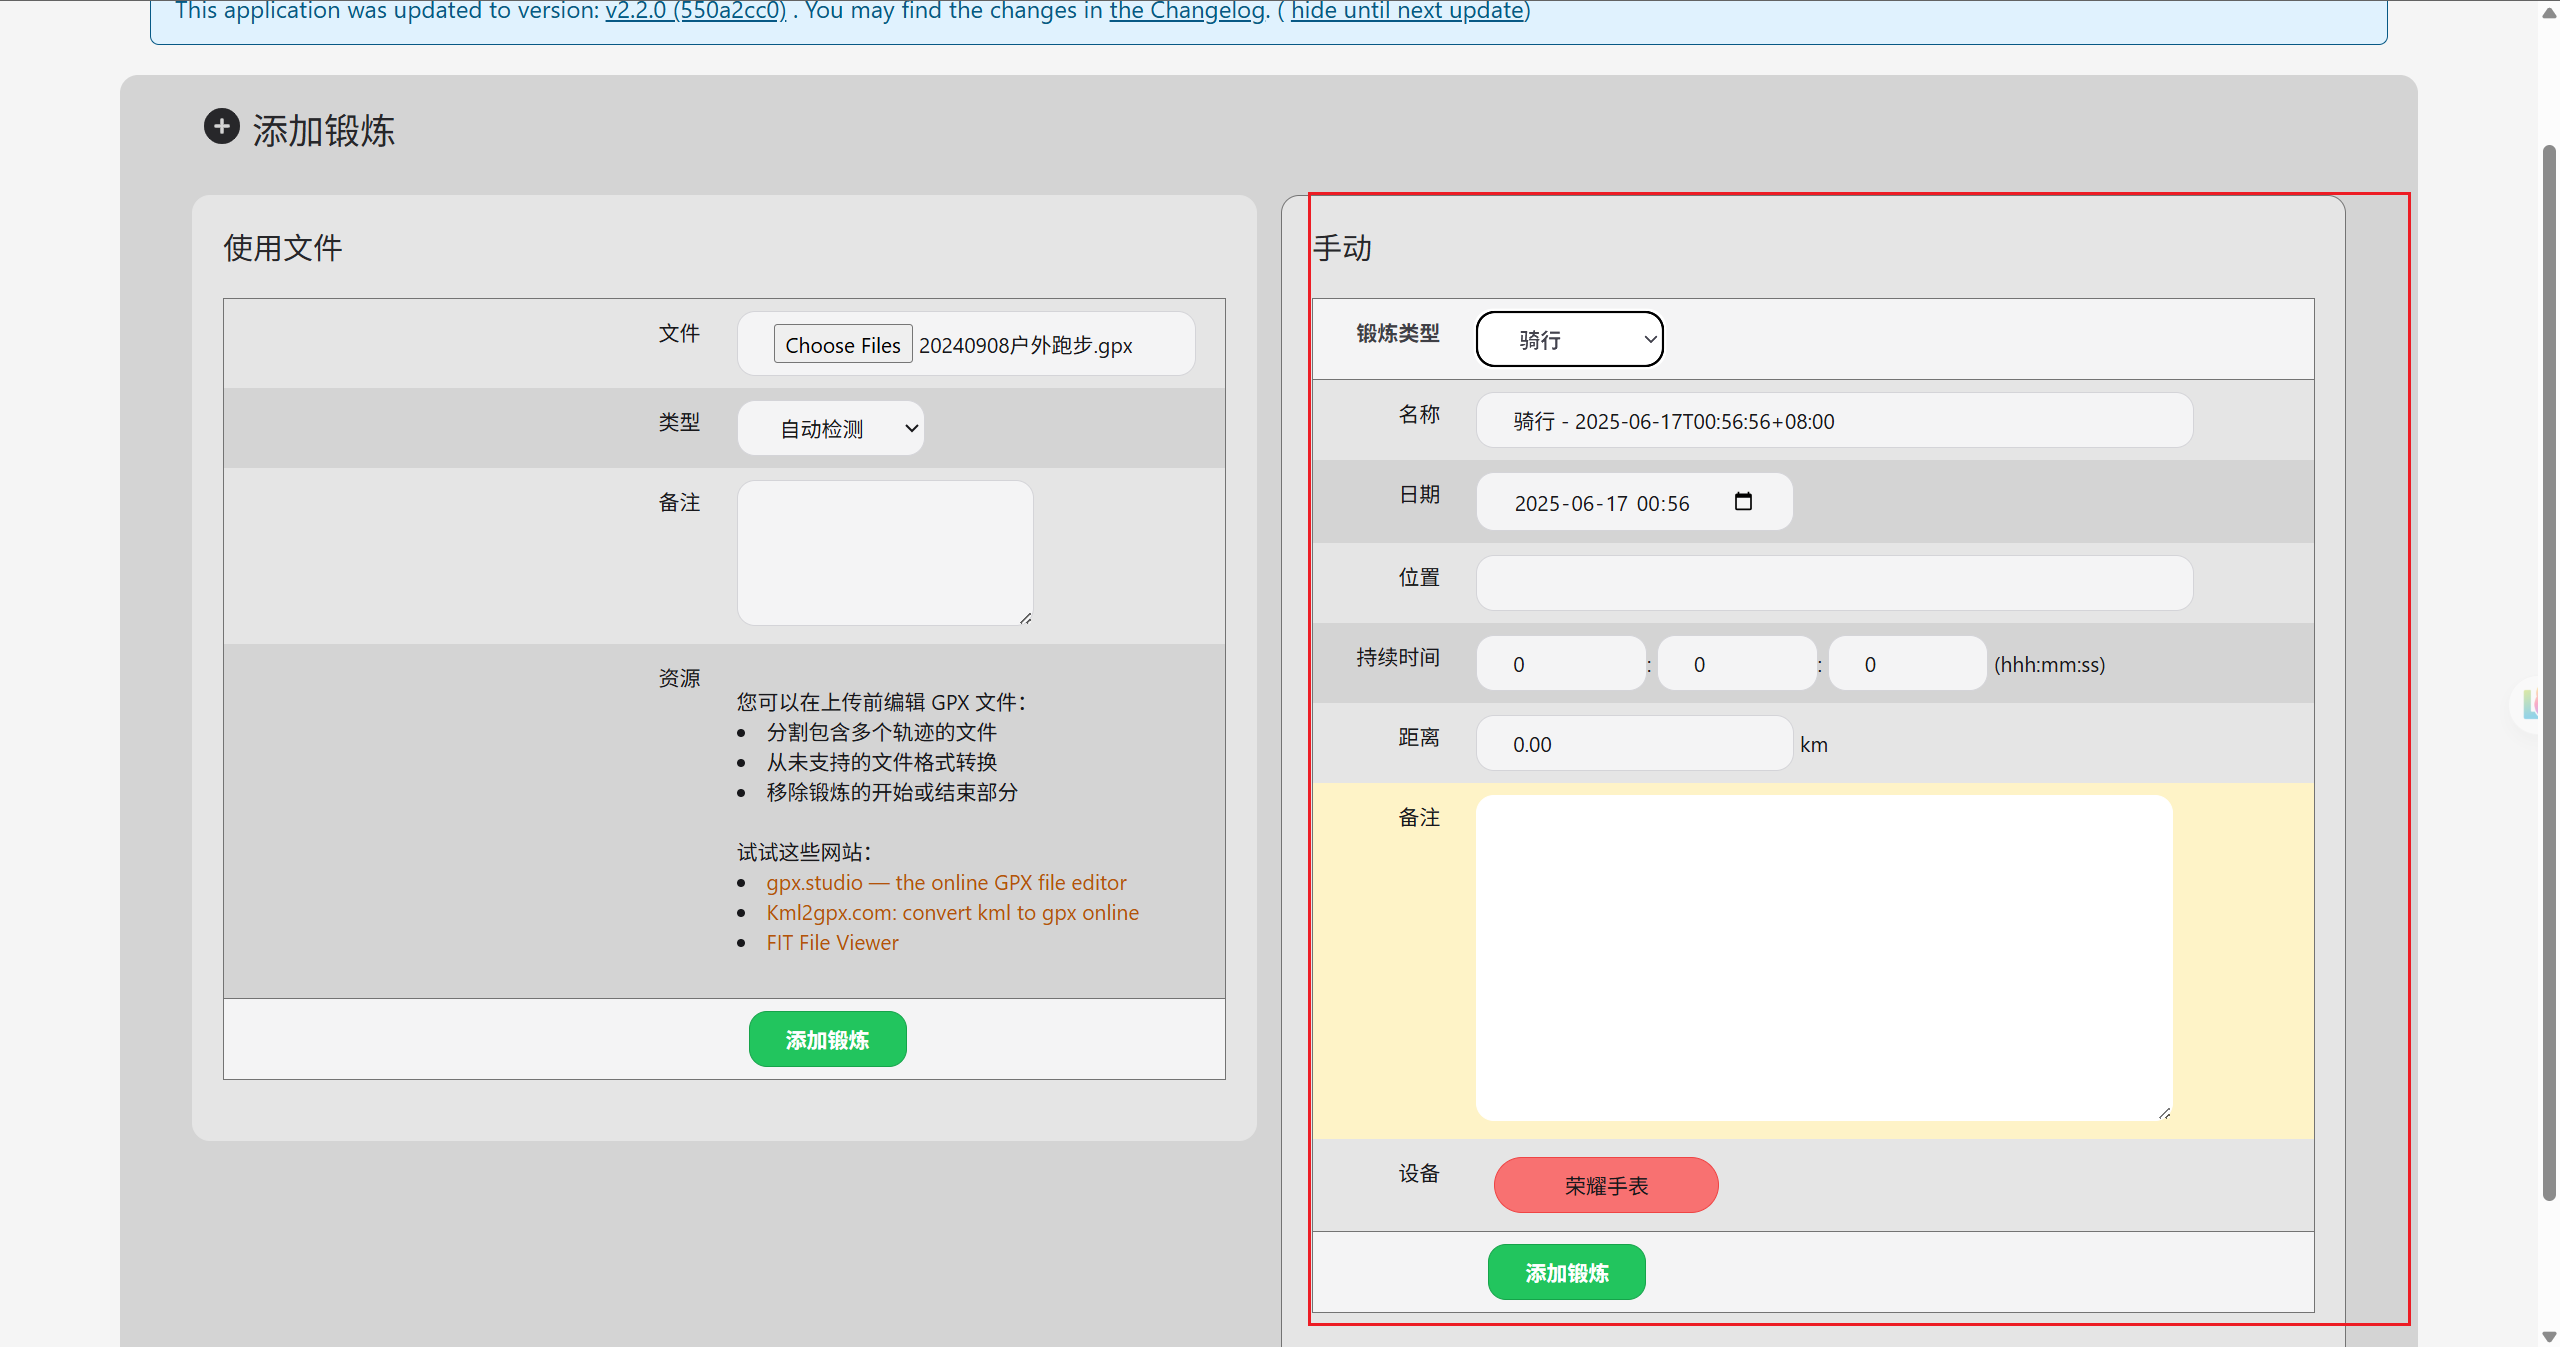Open the Changelog link in the banner
Screen dimensions: 2560x1347
1187,11
